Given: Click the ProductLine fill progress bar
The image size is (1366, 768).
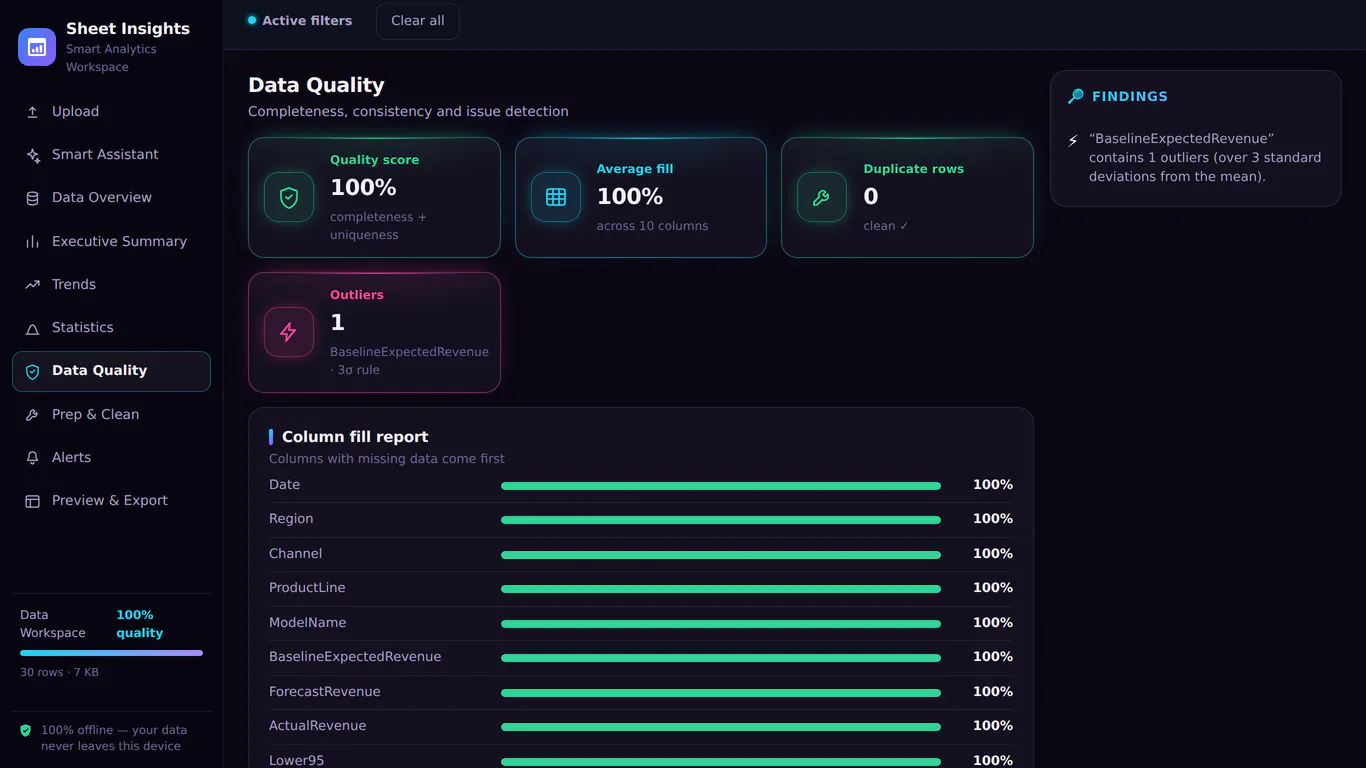Looking at the screenshot, I should coord(721,589).
